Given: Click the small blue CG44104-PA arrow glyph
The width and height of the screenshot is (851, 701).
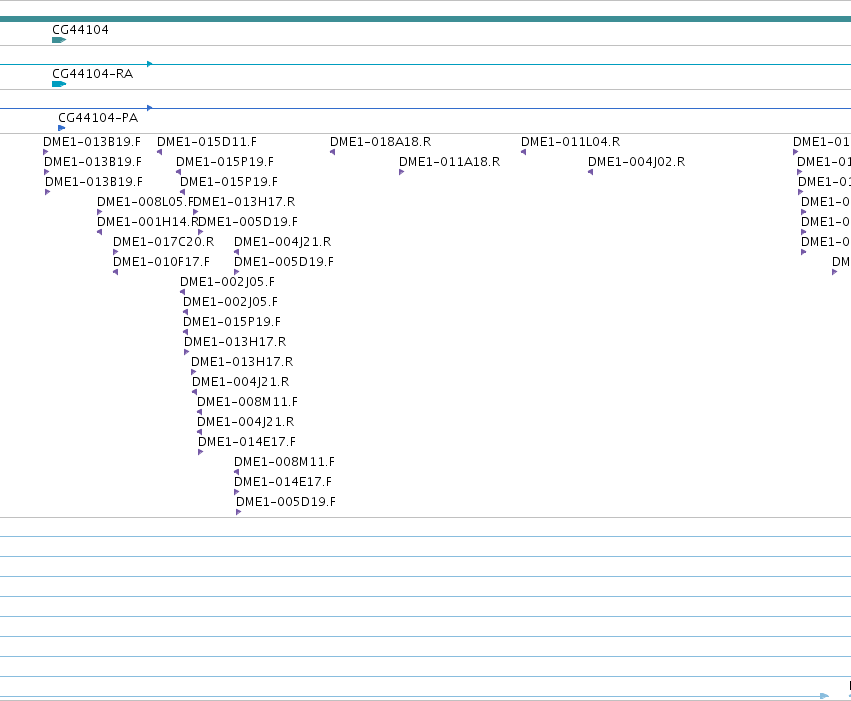Looking at the screenshot, I should 61,128.
